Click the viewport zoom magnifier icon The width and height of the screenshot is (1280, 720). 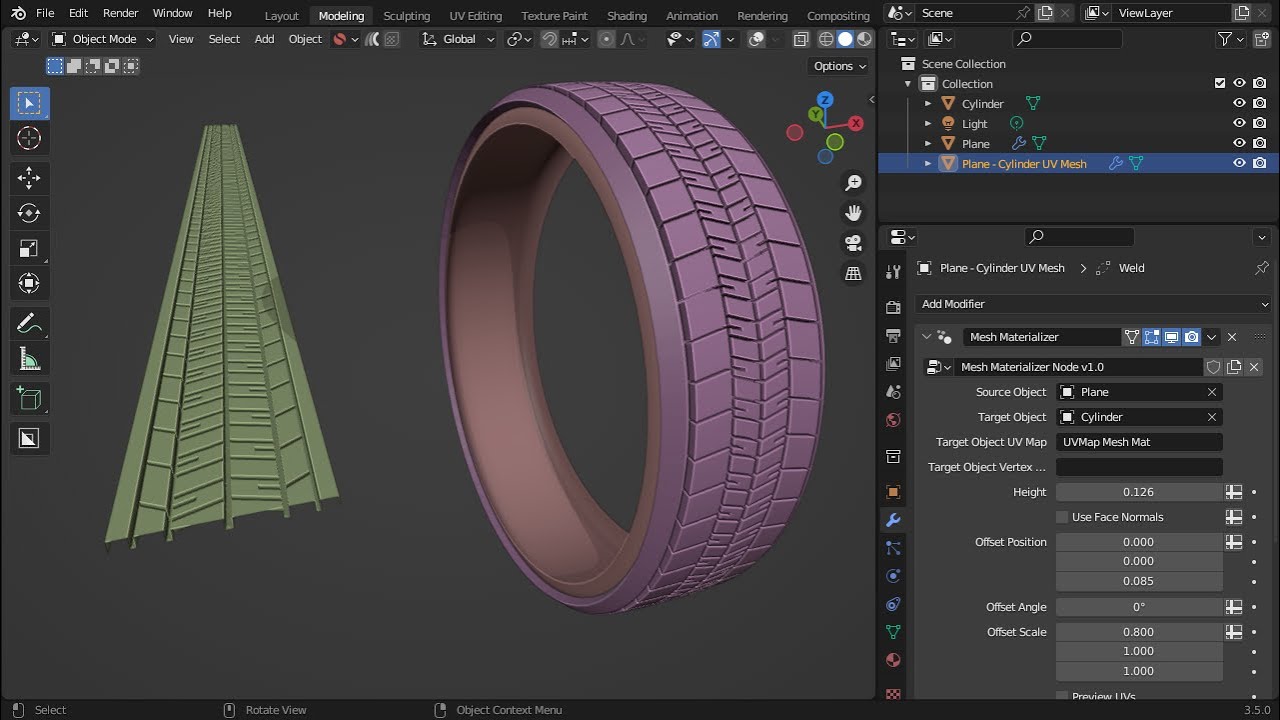tap(853, 182)
